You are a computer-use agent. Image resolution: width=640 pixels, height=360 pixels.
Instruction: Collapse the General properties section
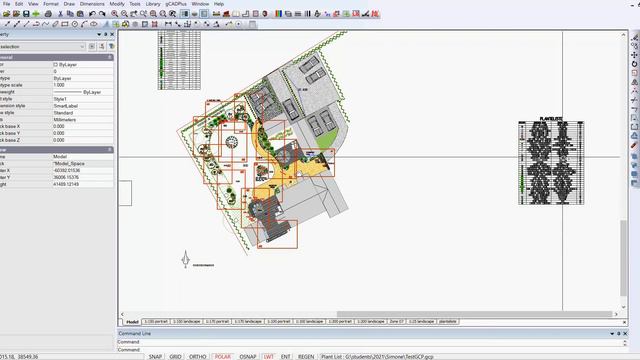[110, 58]
